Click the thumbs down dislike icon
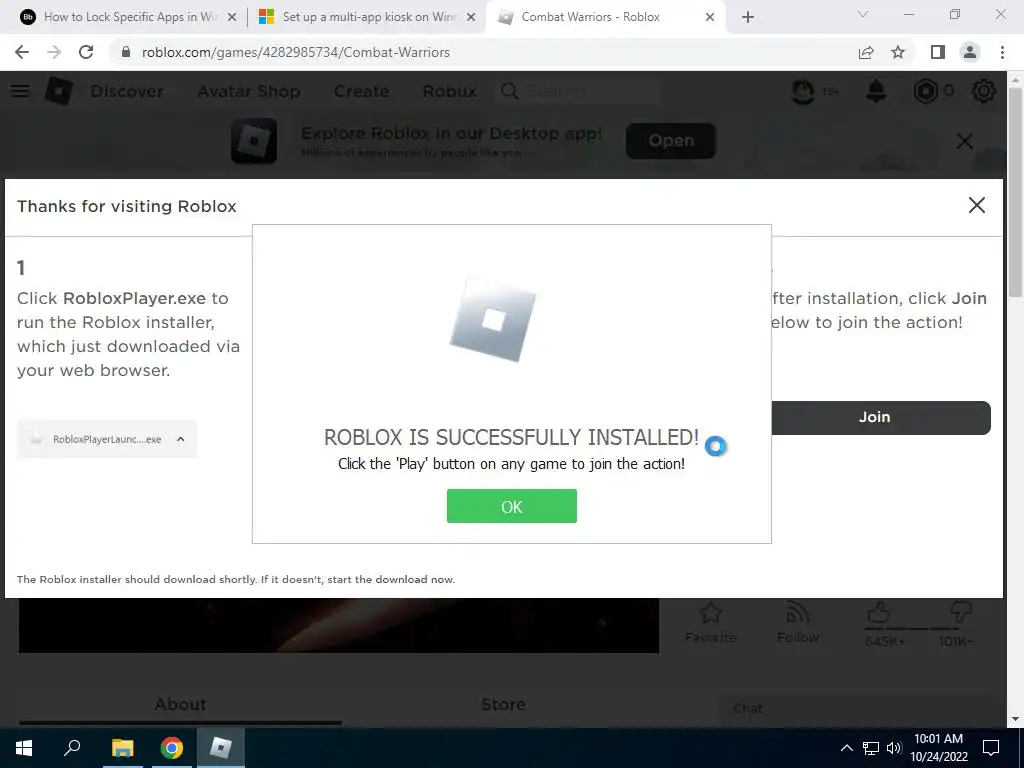 [x=960, y=613]
